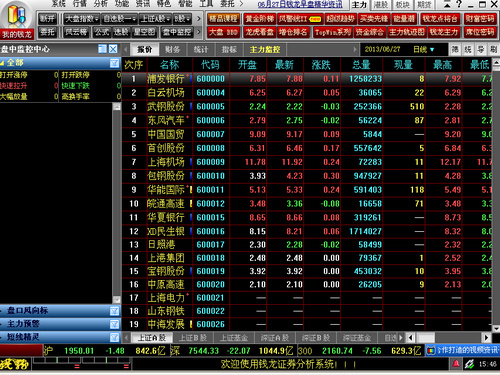Click the tab strip right arrow before date
500x375 pixels.
point(355,50)
